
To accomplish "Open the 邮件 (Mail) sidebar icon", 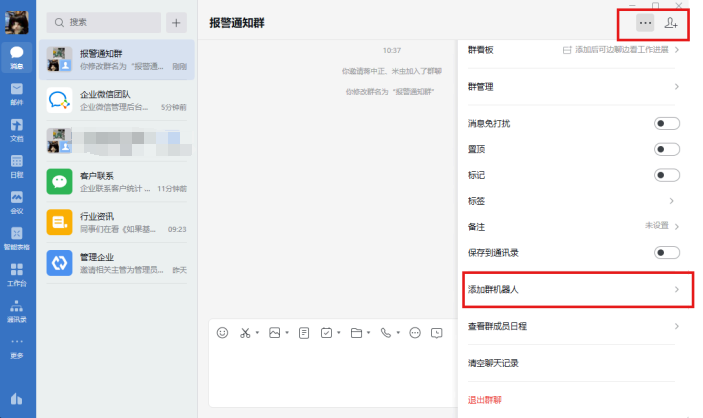I will coord(17,94).
